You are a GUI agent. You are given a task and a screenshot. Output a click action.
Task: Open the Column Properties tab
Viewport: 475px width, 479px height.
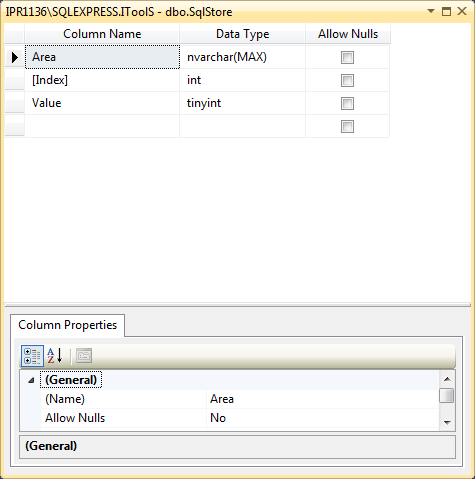(68, 325)
